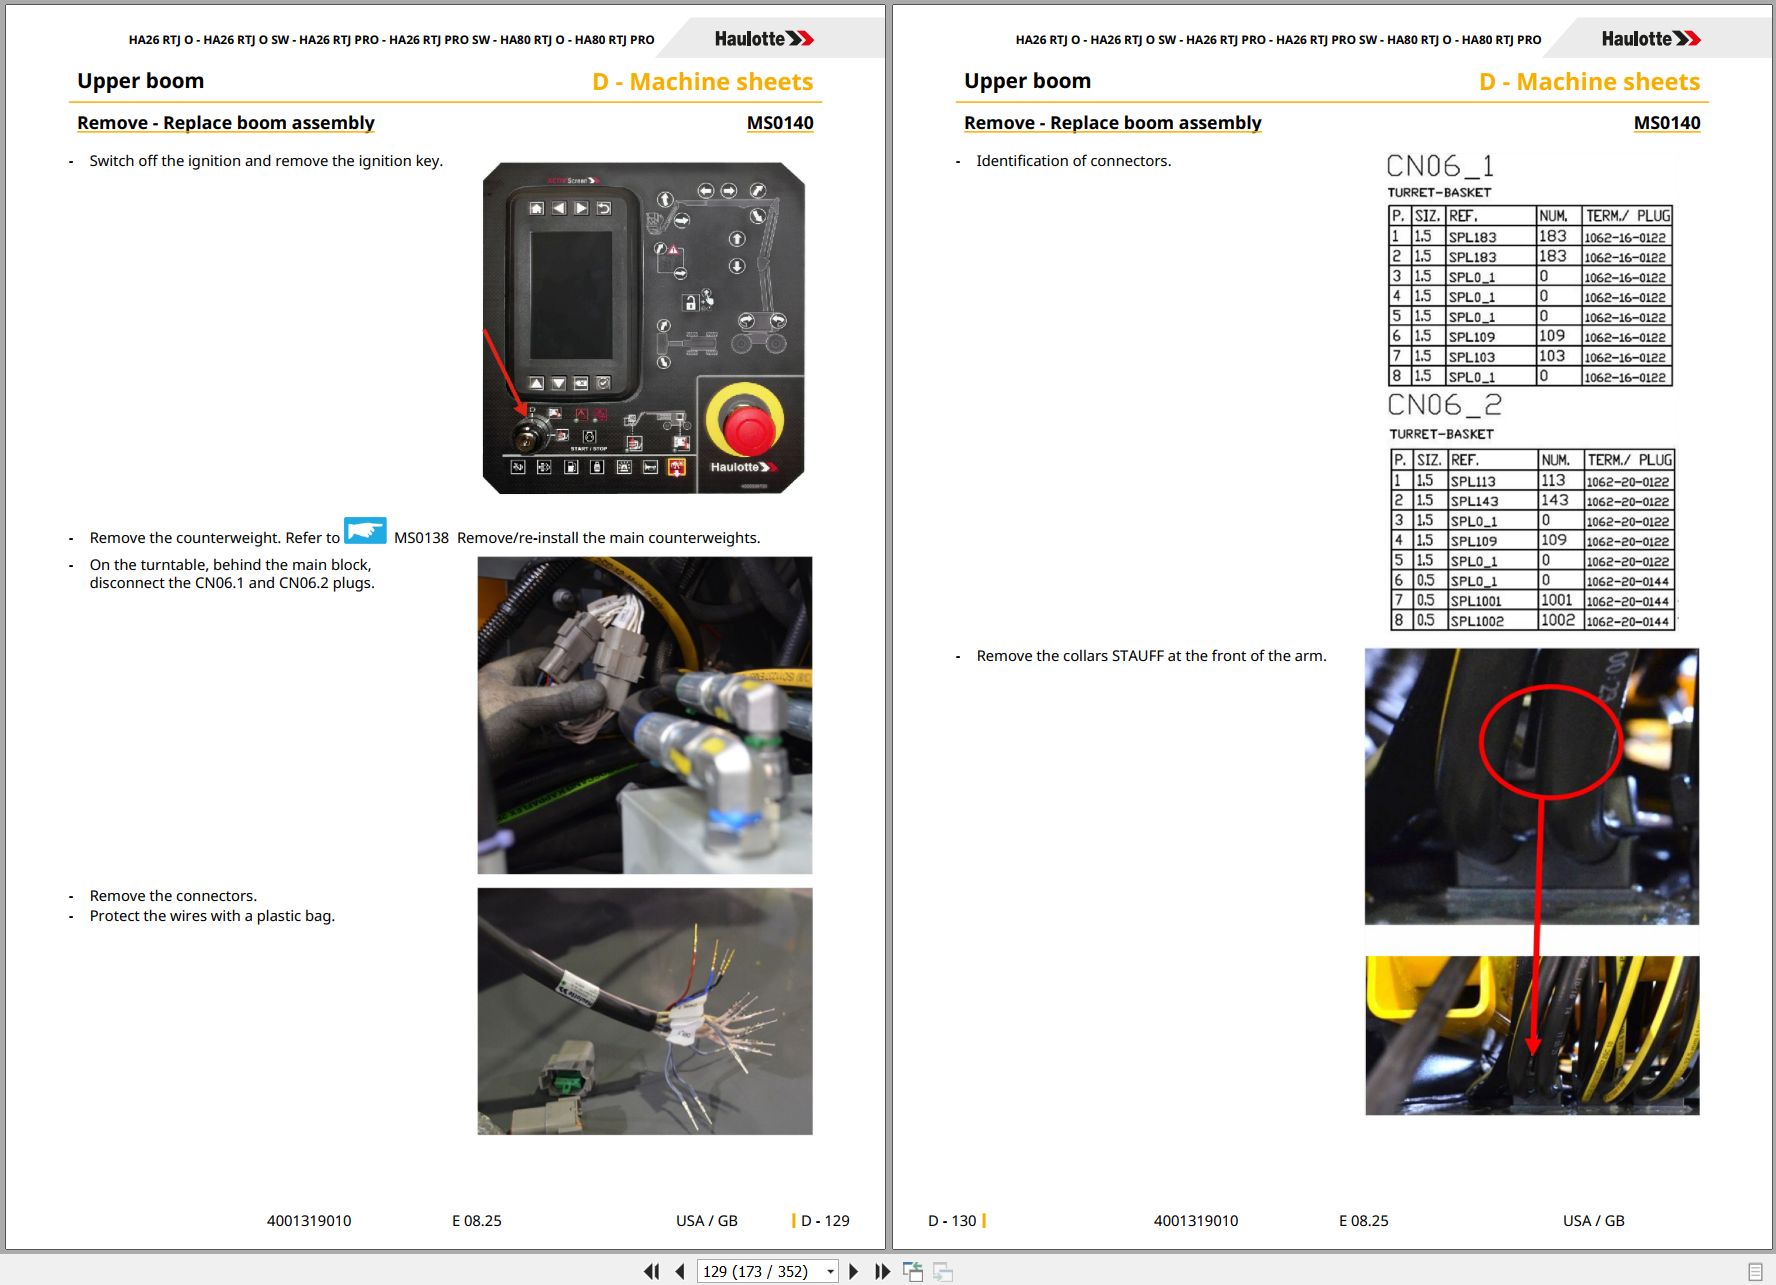
Task: Click the CN06 plugs disconnect photo
Action: pos(645,715)
